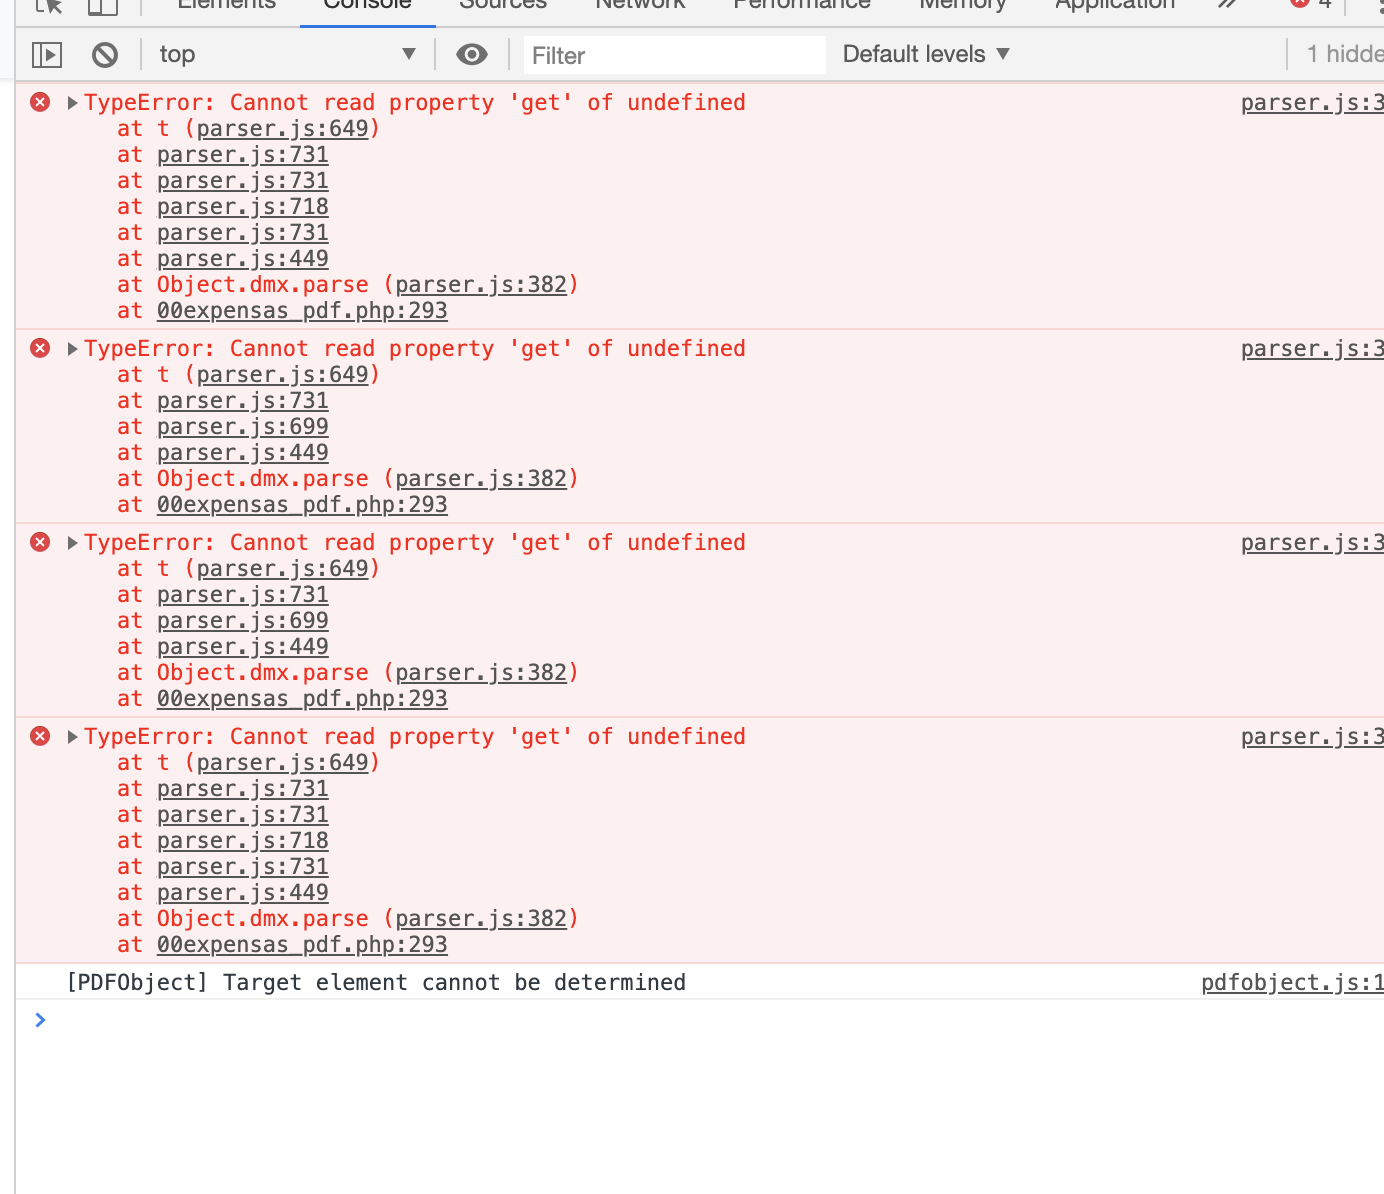Click the red error icon of the fourth TypeError
This screenshot has height=1194, width=1384.
40,736
